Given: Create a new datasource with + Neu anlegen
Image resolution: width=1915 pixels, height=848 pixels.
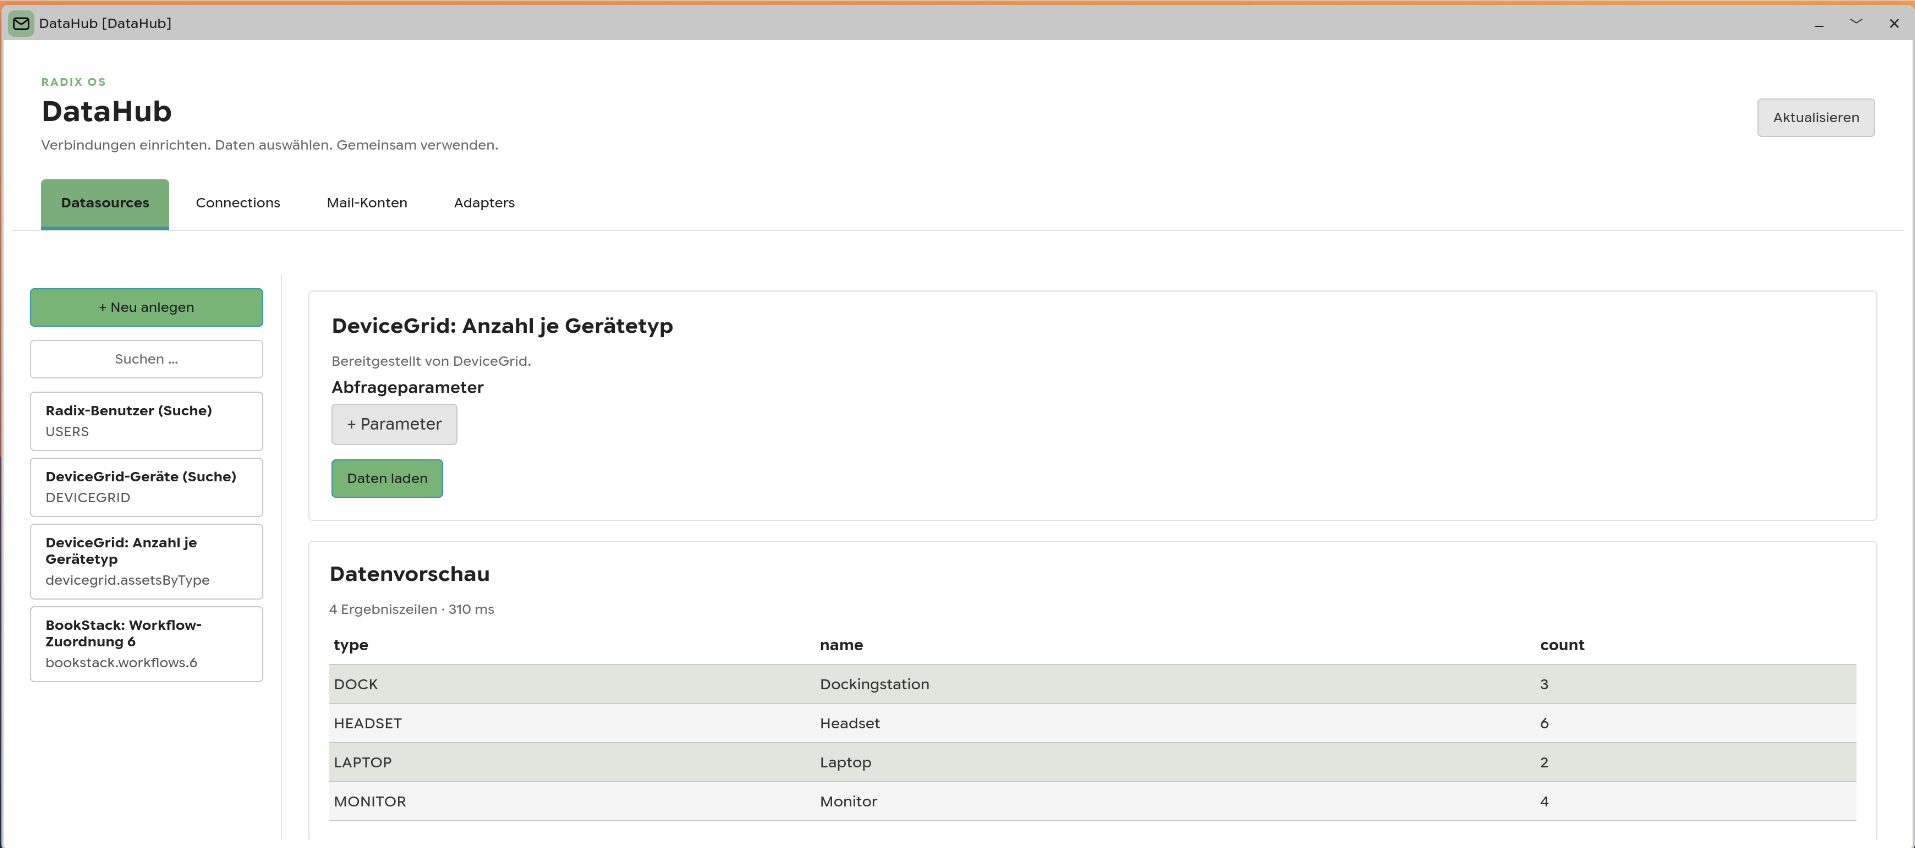Looking at the screenshot, I should click(x=146, y=307).
